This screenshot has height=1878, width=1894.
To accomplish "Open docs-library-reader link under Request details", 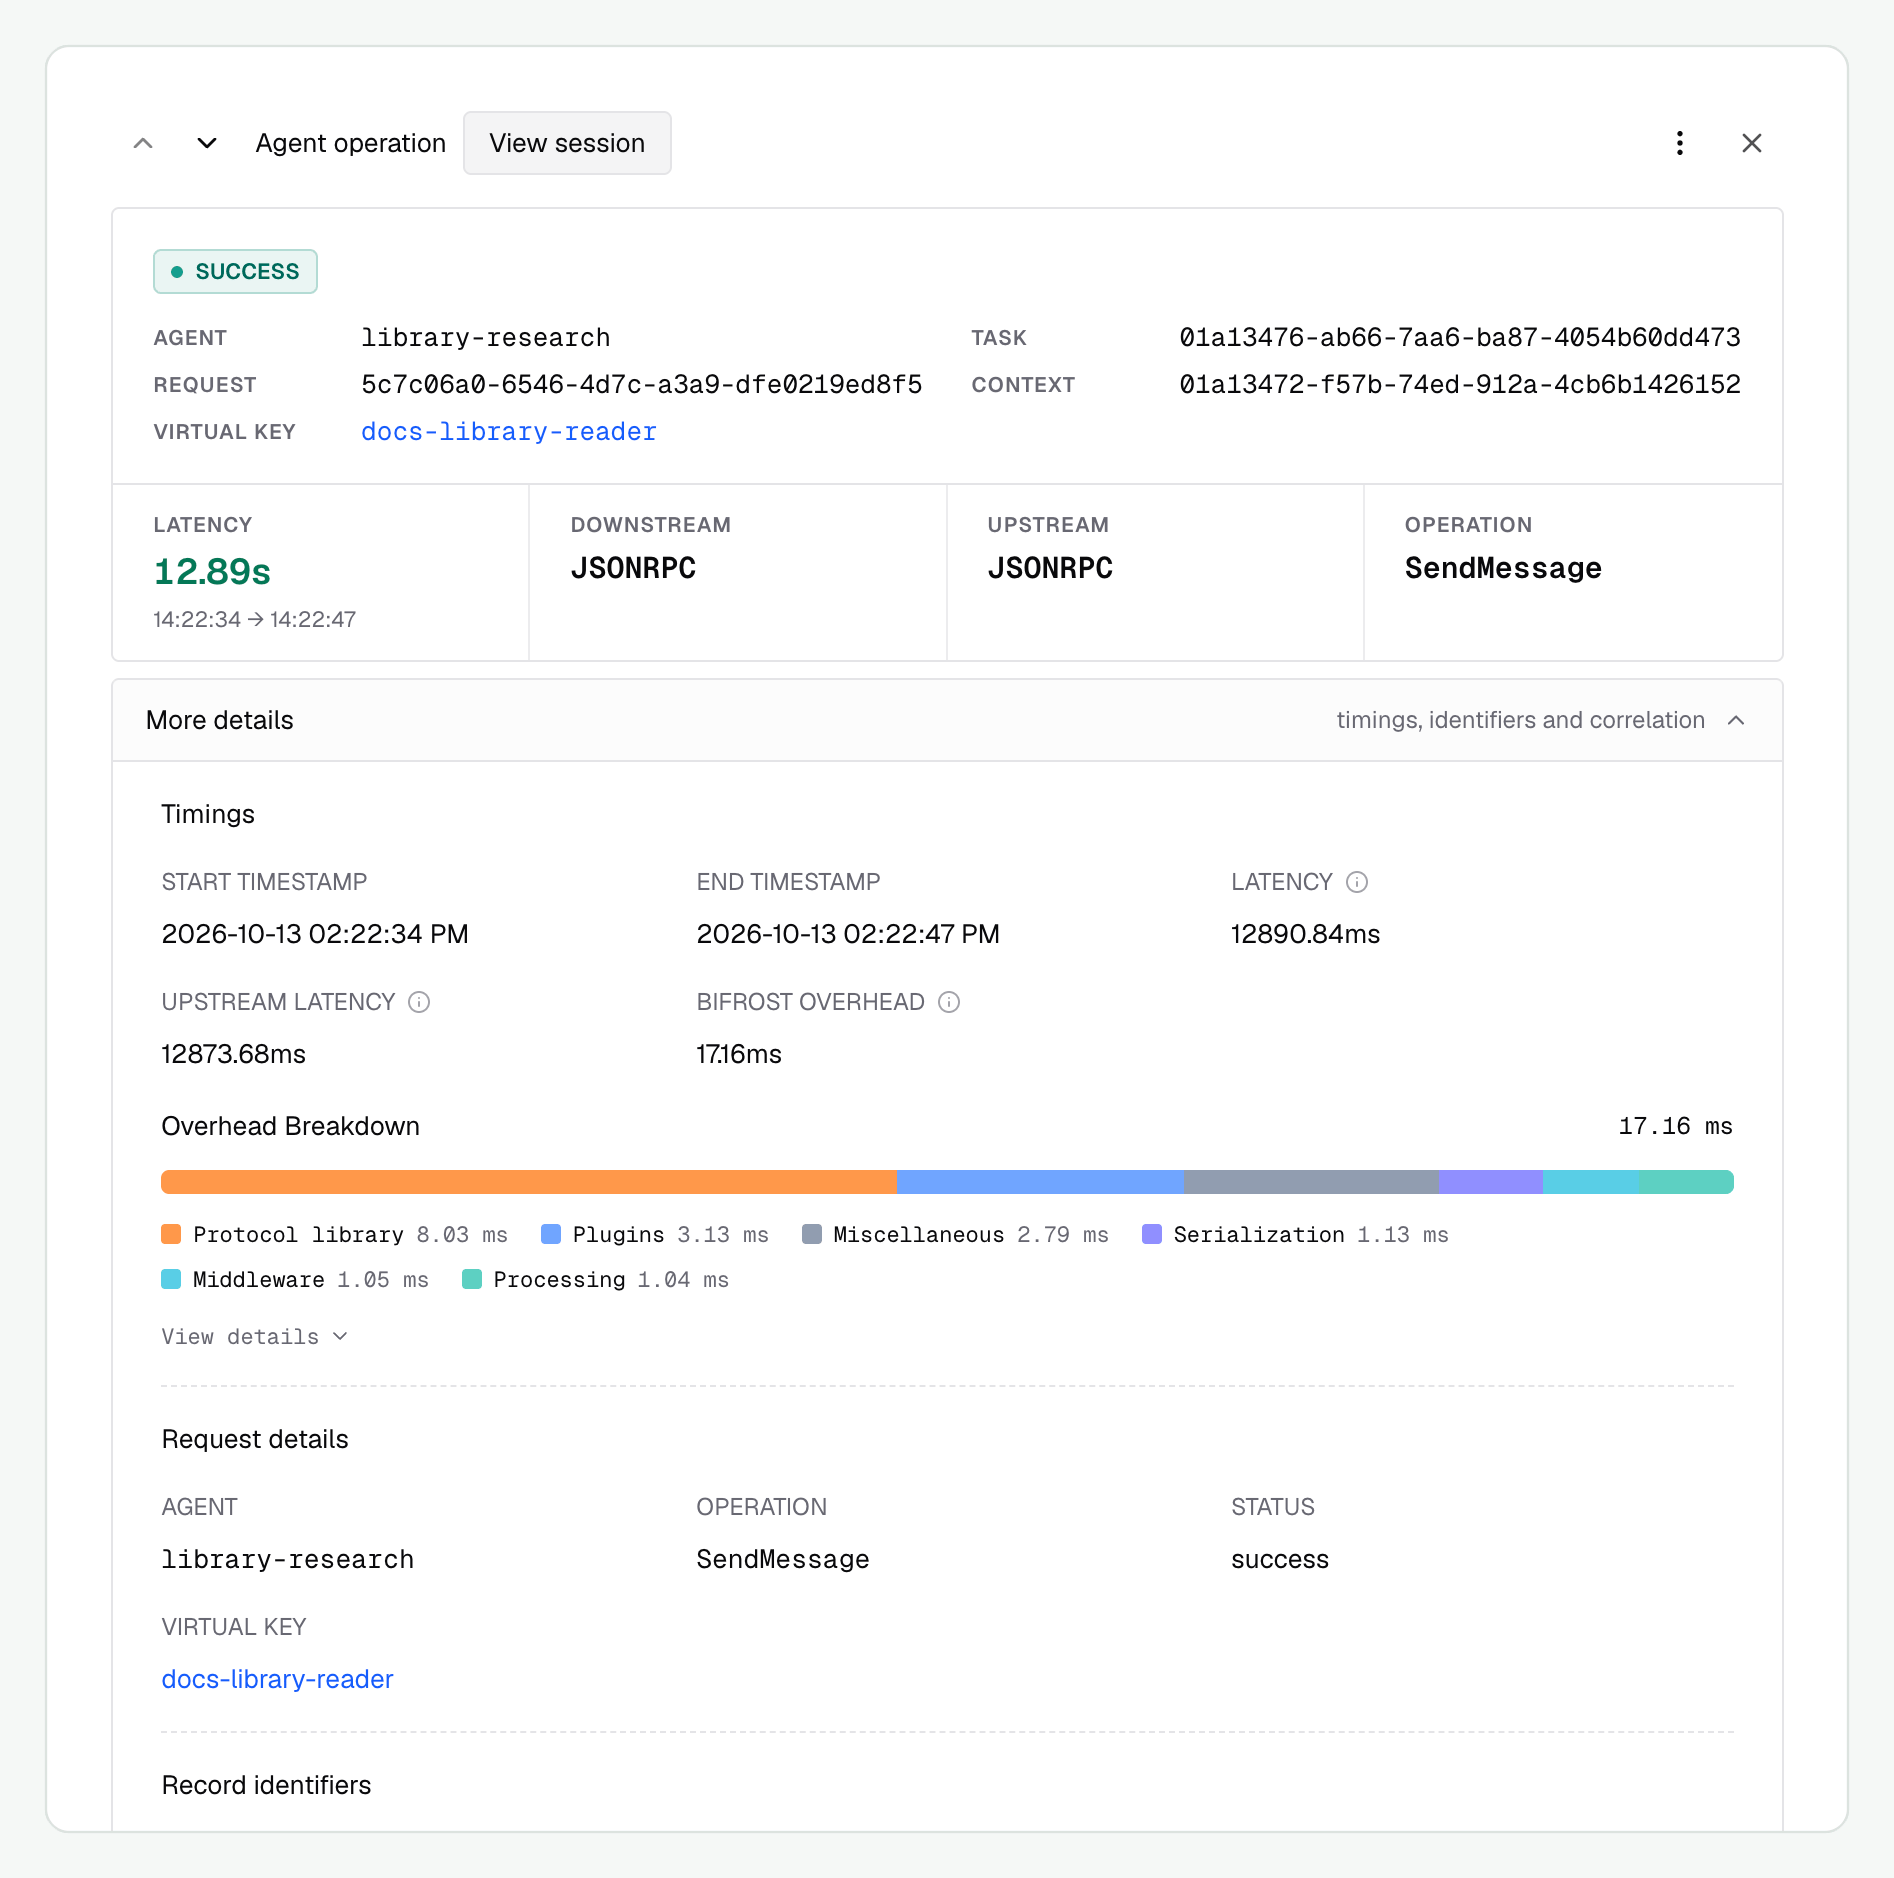I will click(278, 1679).
